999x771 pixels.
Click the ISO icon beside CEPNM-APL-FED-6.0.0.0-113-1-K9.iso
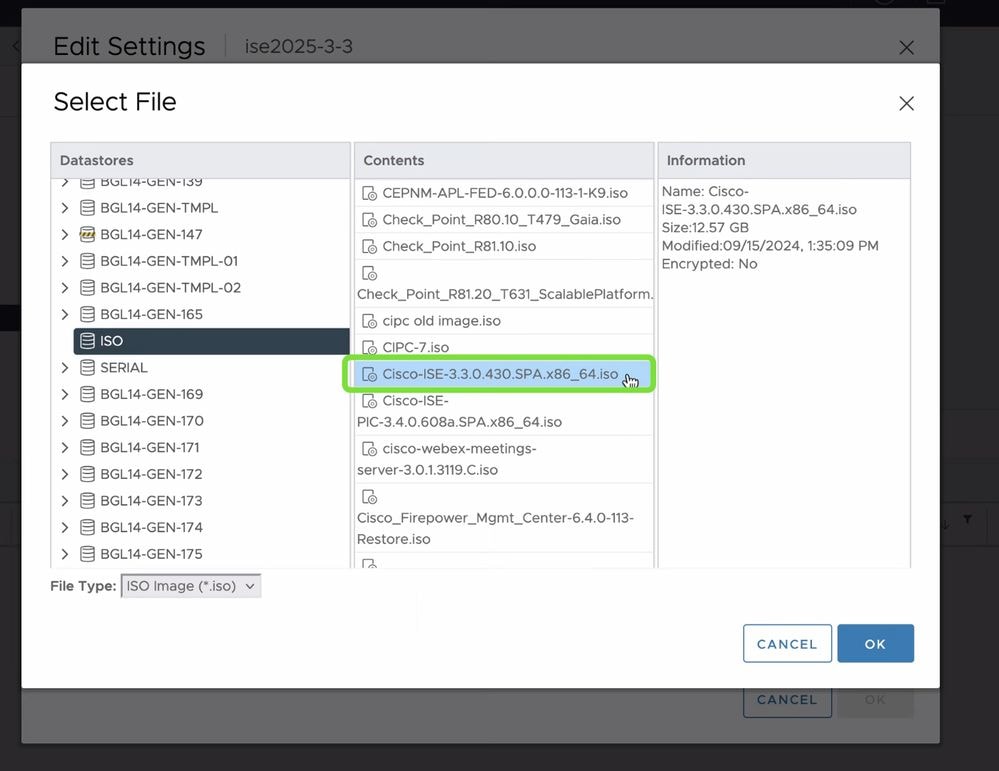pos(370,191)
